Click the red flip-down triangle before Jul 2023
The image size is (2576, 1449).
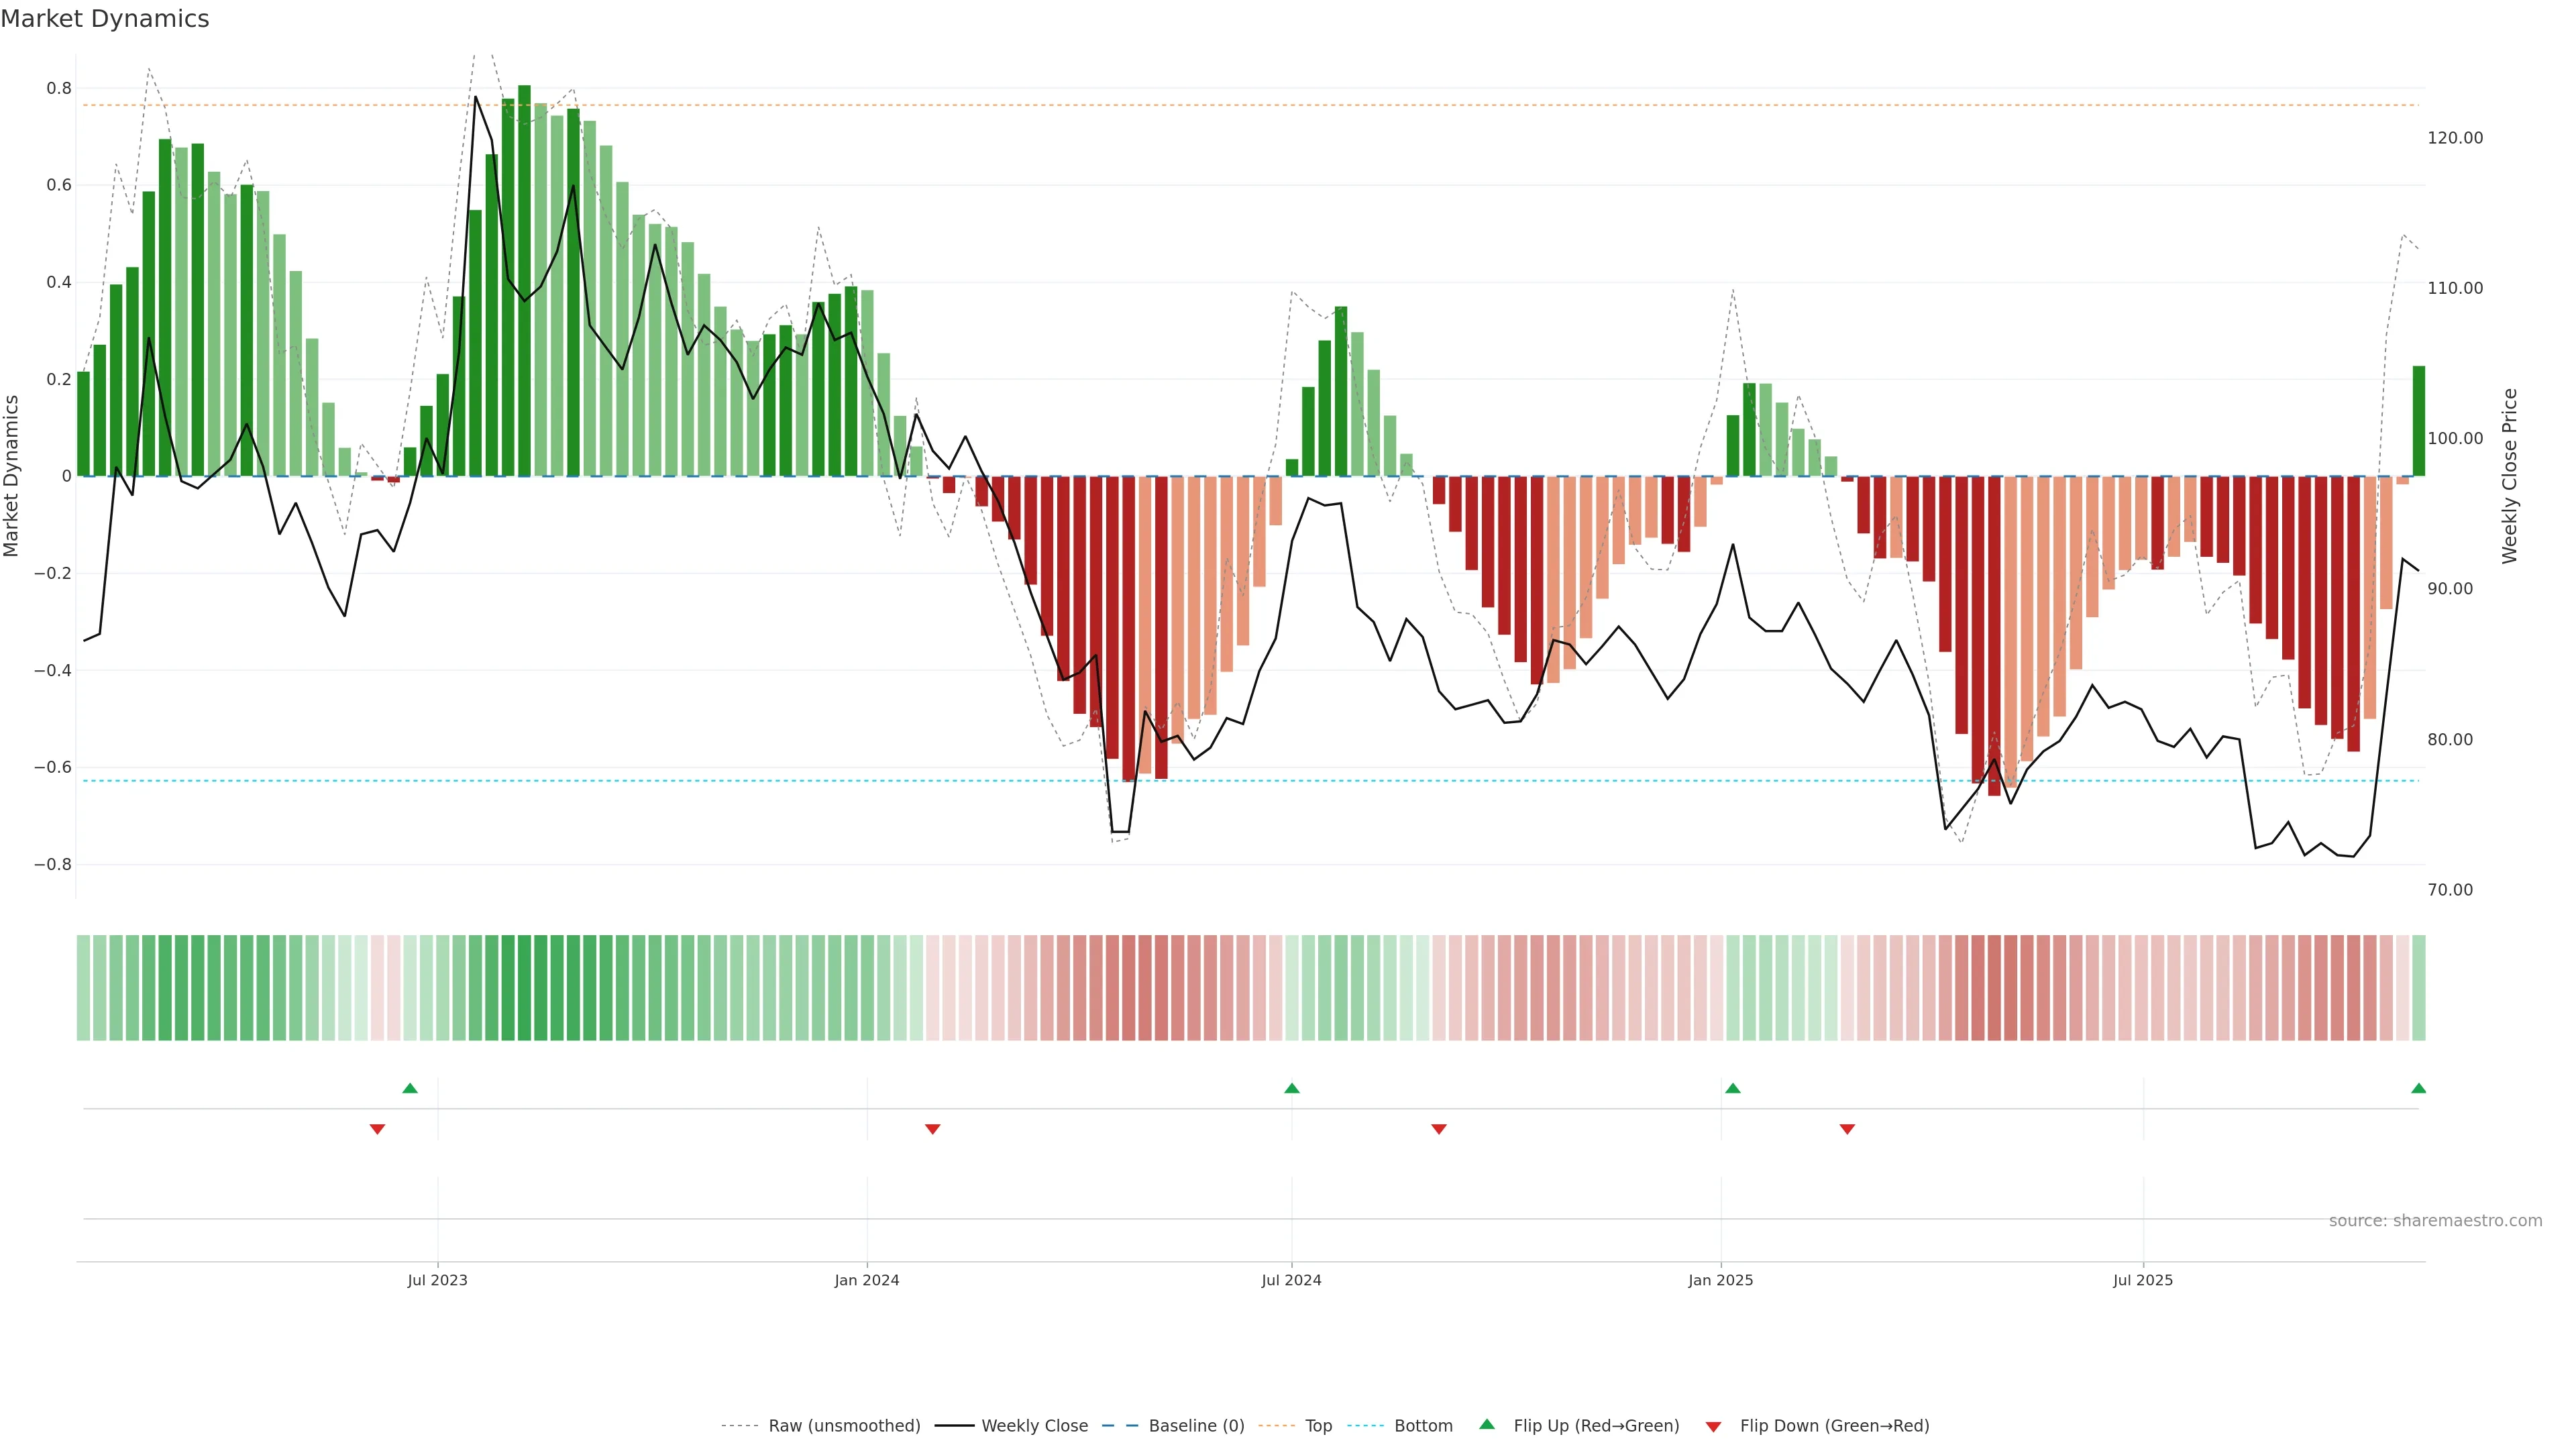377,1129
